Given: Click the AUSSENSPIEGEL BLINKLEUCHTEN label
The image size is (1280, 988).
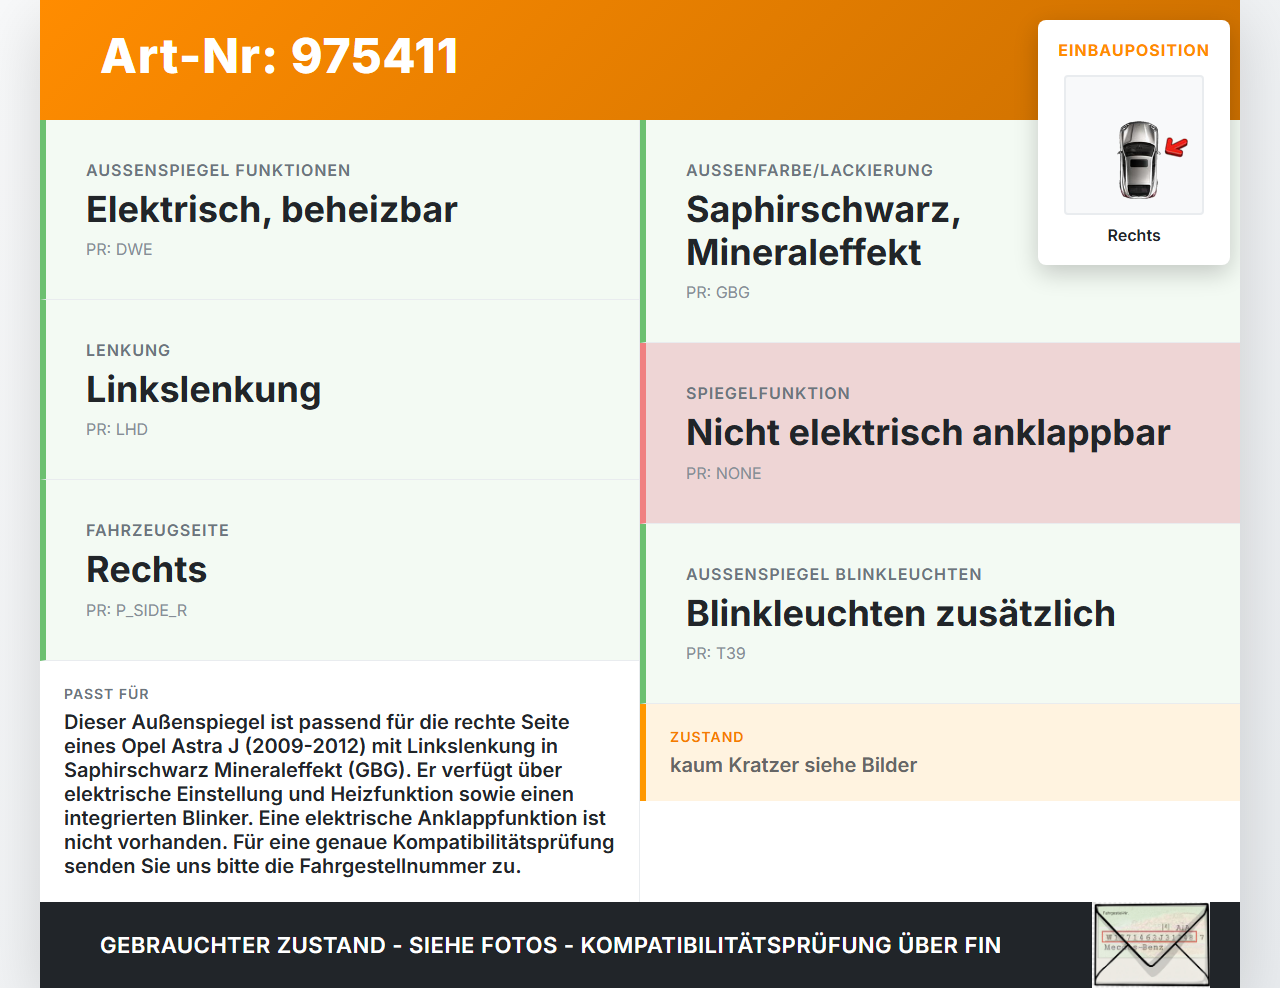Looking at the screenshot, I should [x=834, y=574].
